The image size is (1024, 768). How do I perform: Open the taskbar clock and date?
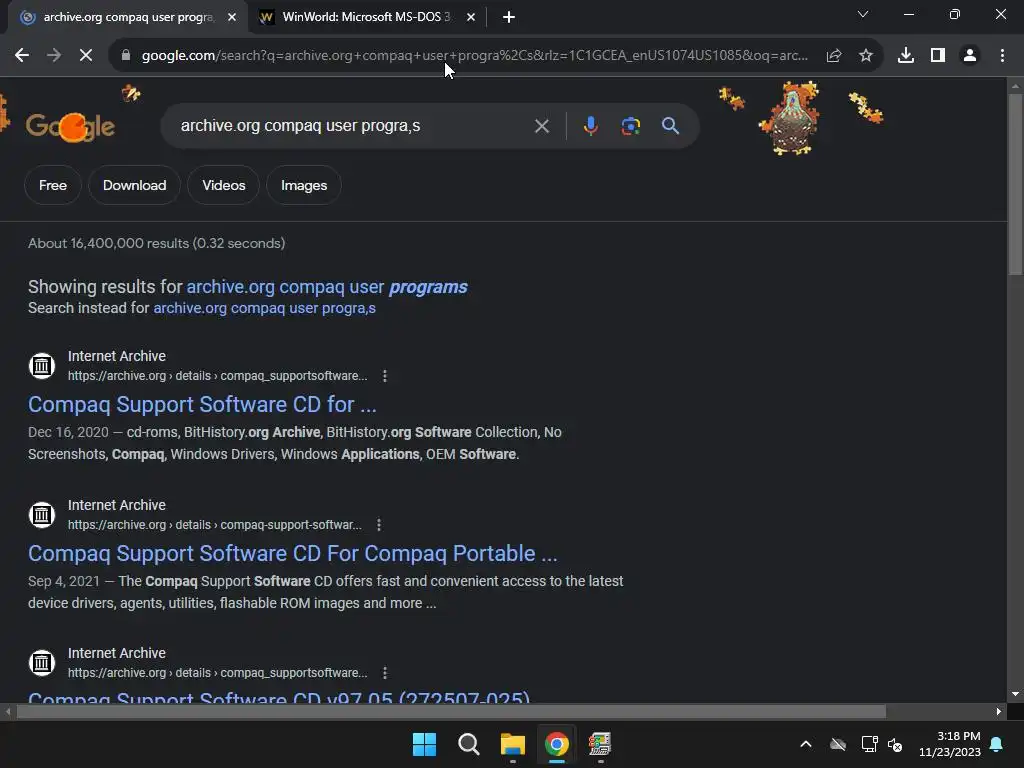click(950, 744)
